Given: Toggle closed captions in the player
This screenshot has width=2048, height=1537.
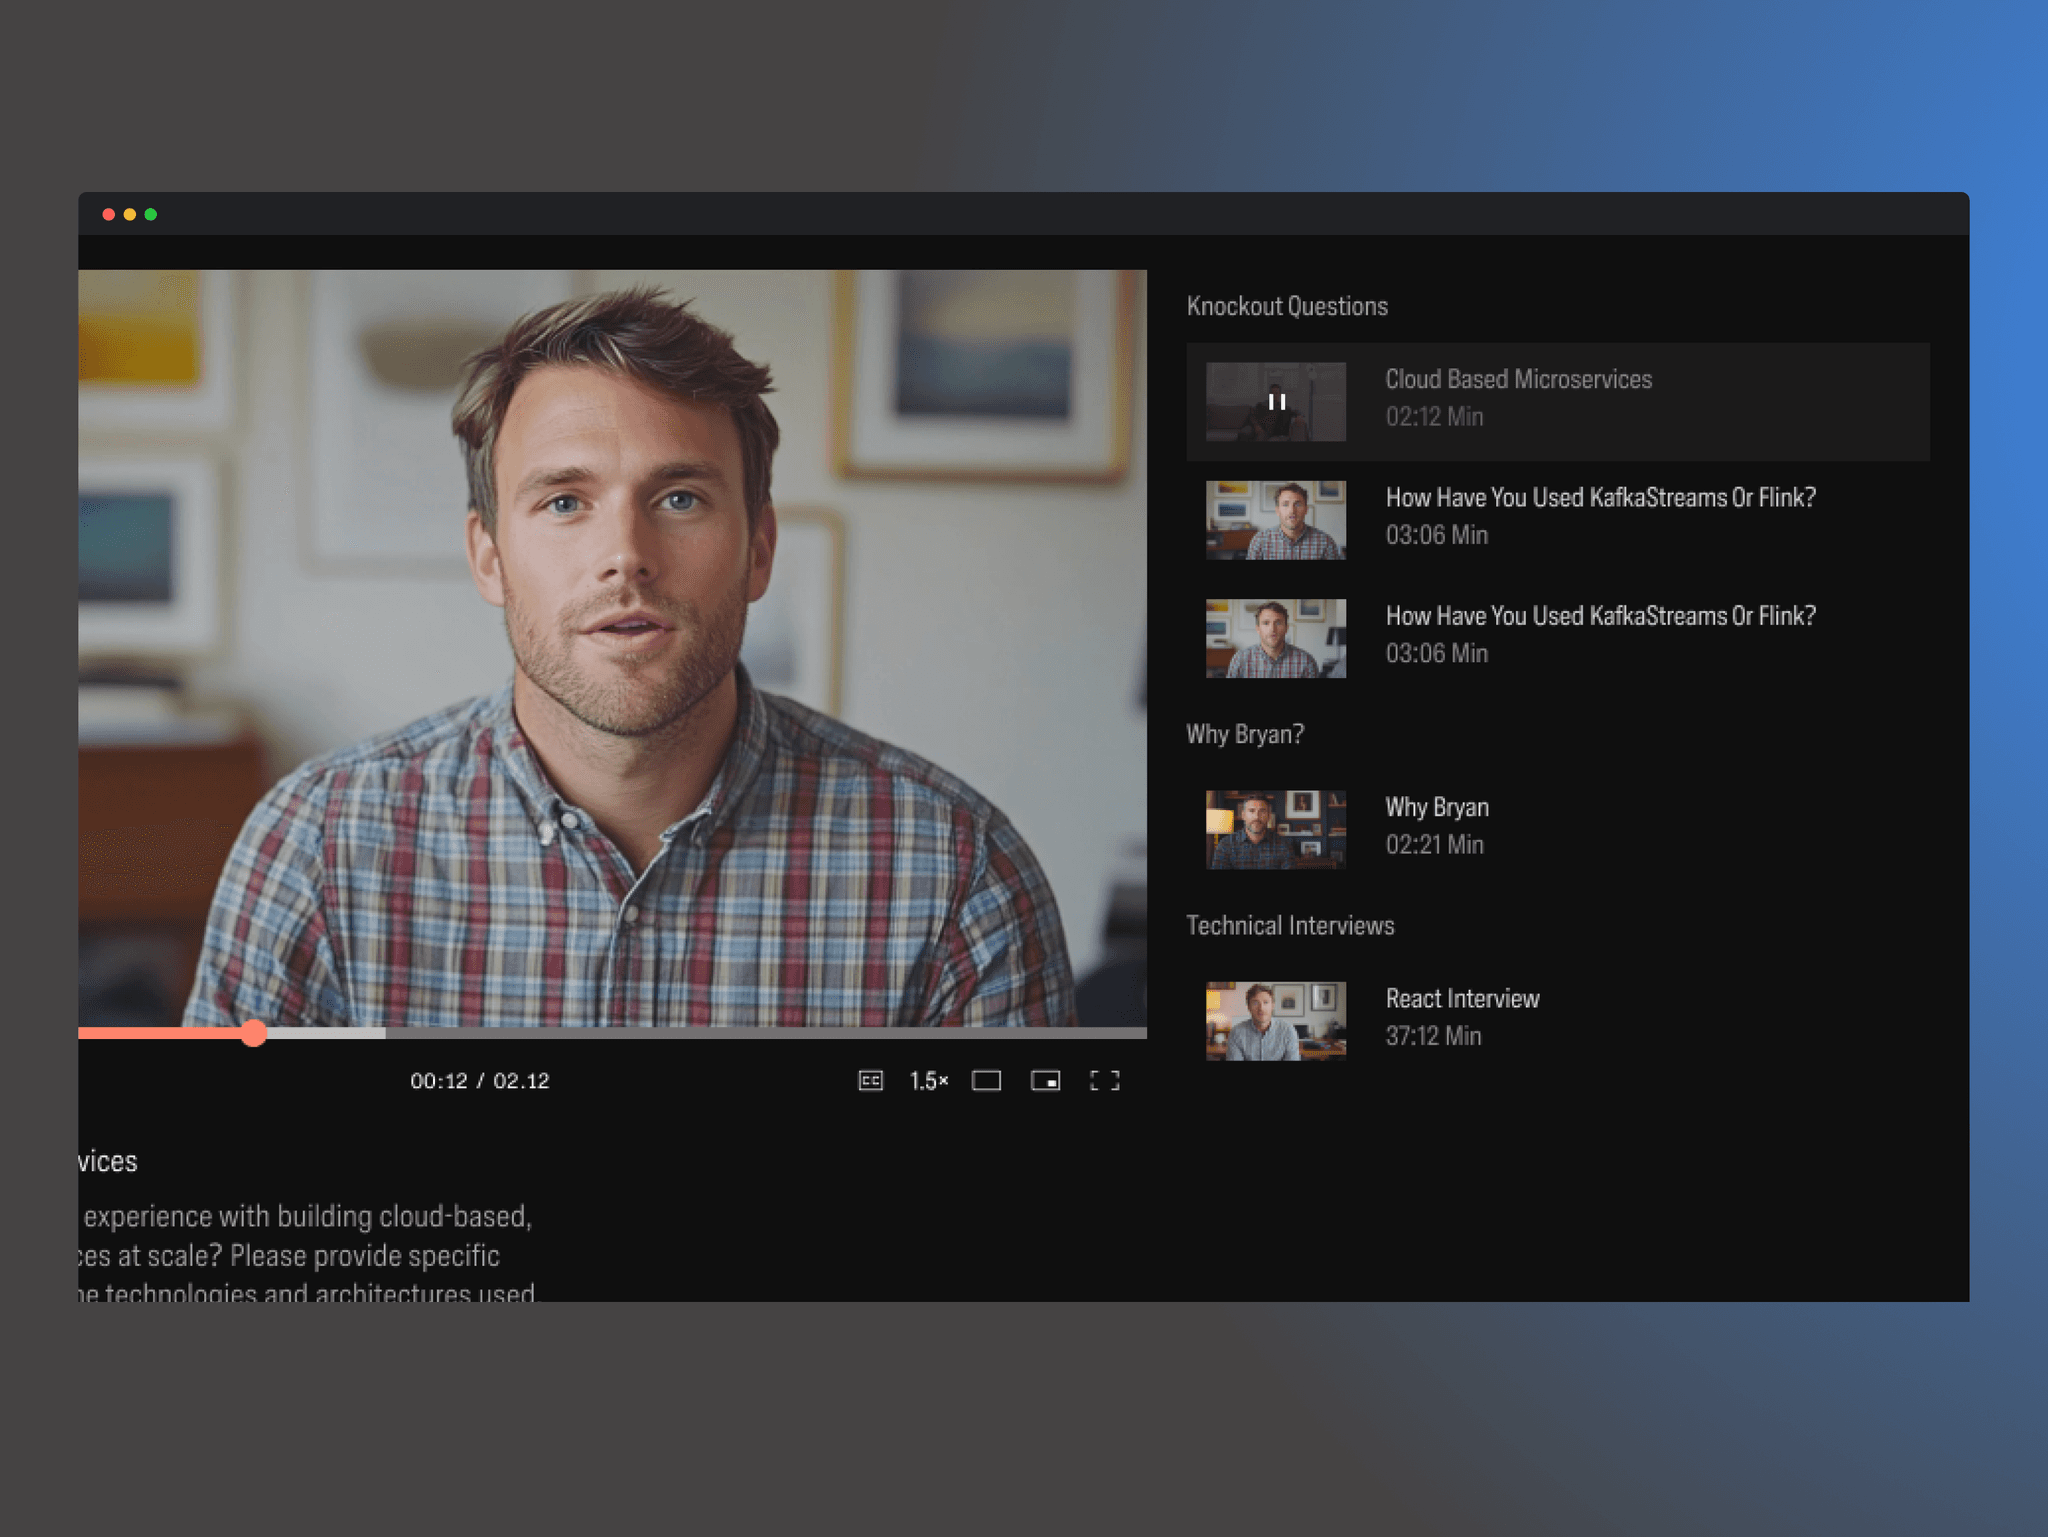Looking at the screenshot, I should pyautogui.click(x=870, y=1080).
